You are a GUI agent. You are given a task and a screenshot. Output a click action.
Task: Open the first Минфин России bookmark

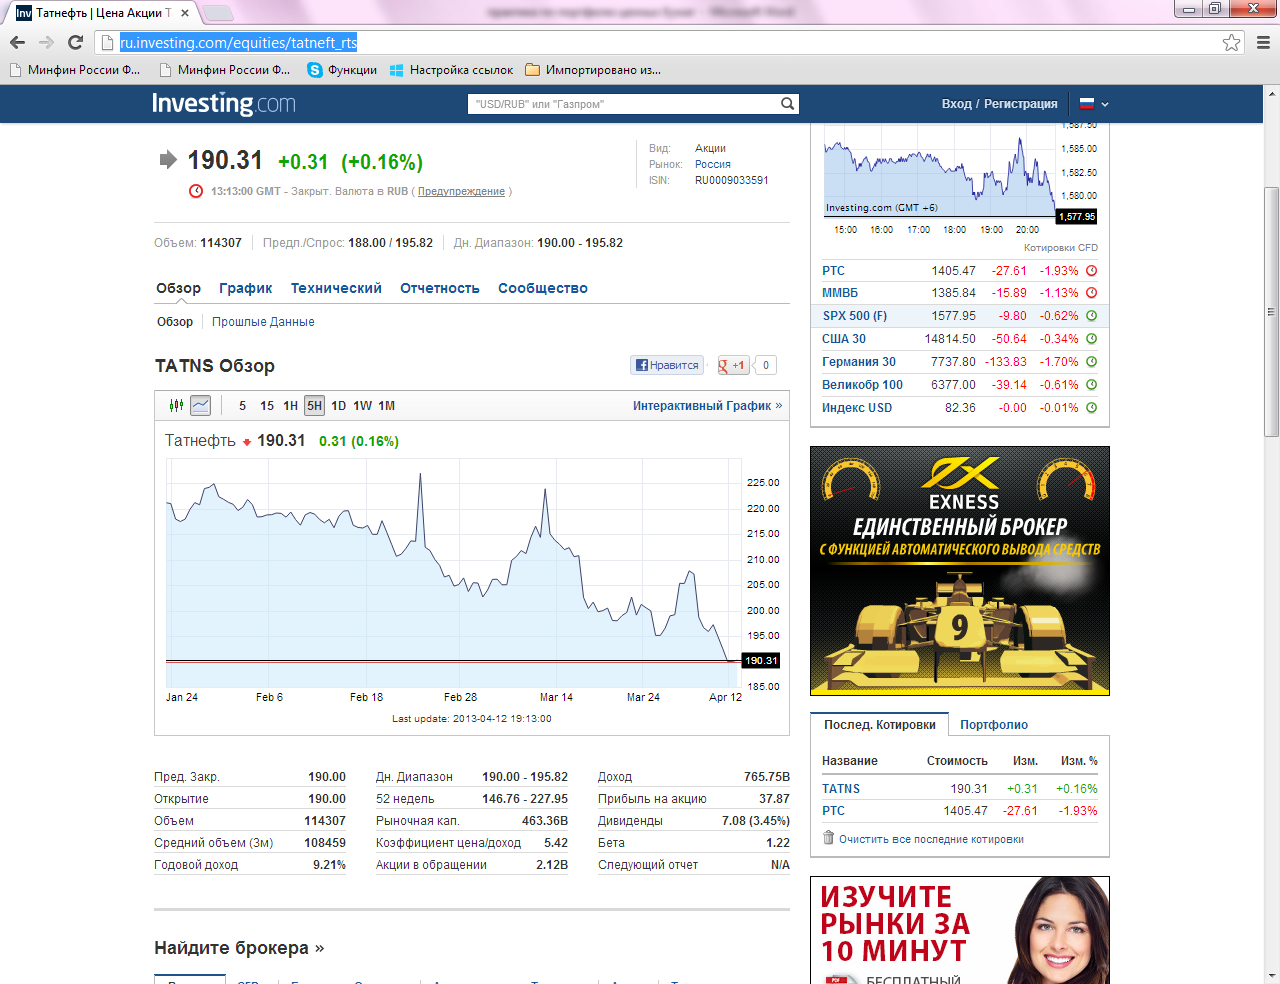[x=74, y=70]
